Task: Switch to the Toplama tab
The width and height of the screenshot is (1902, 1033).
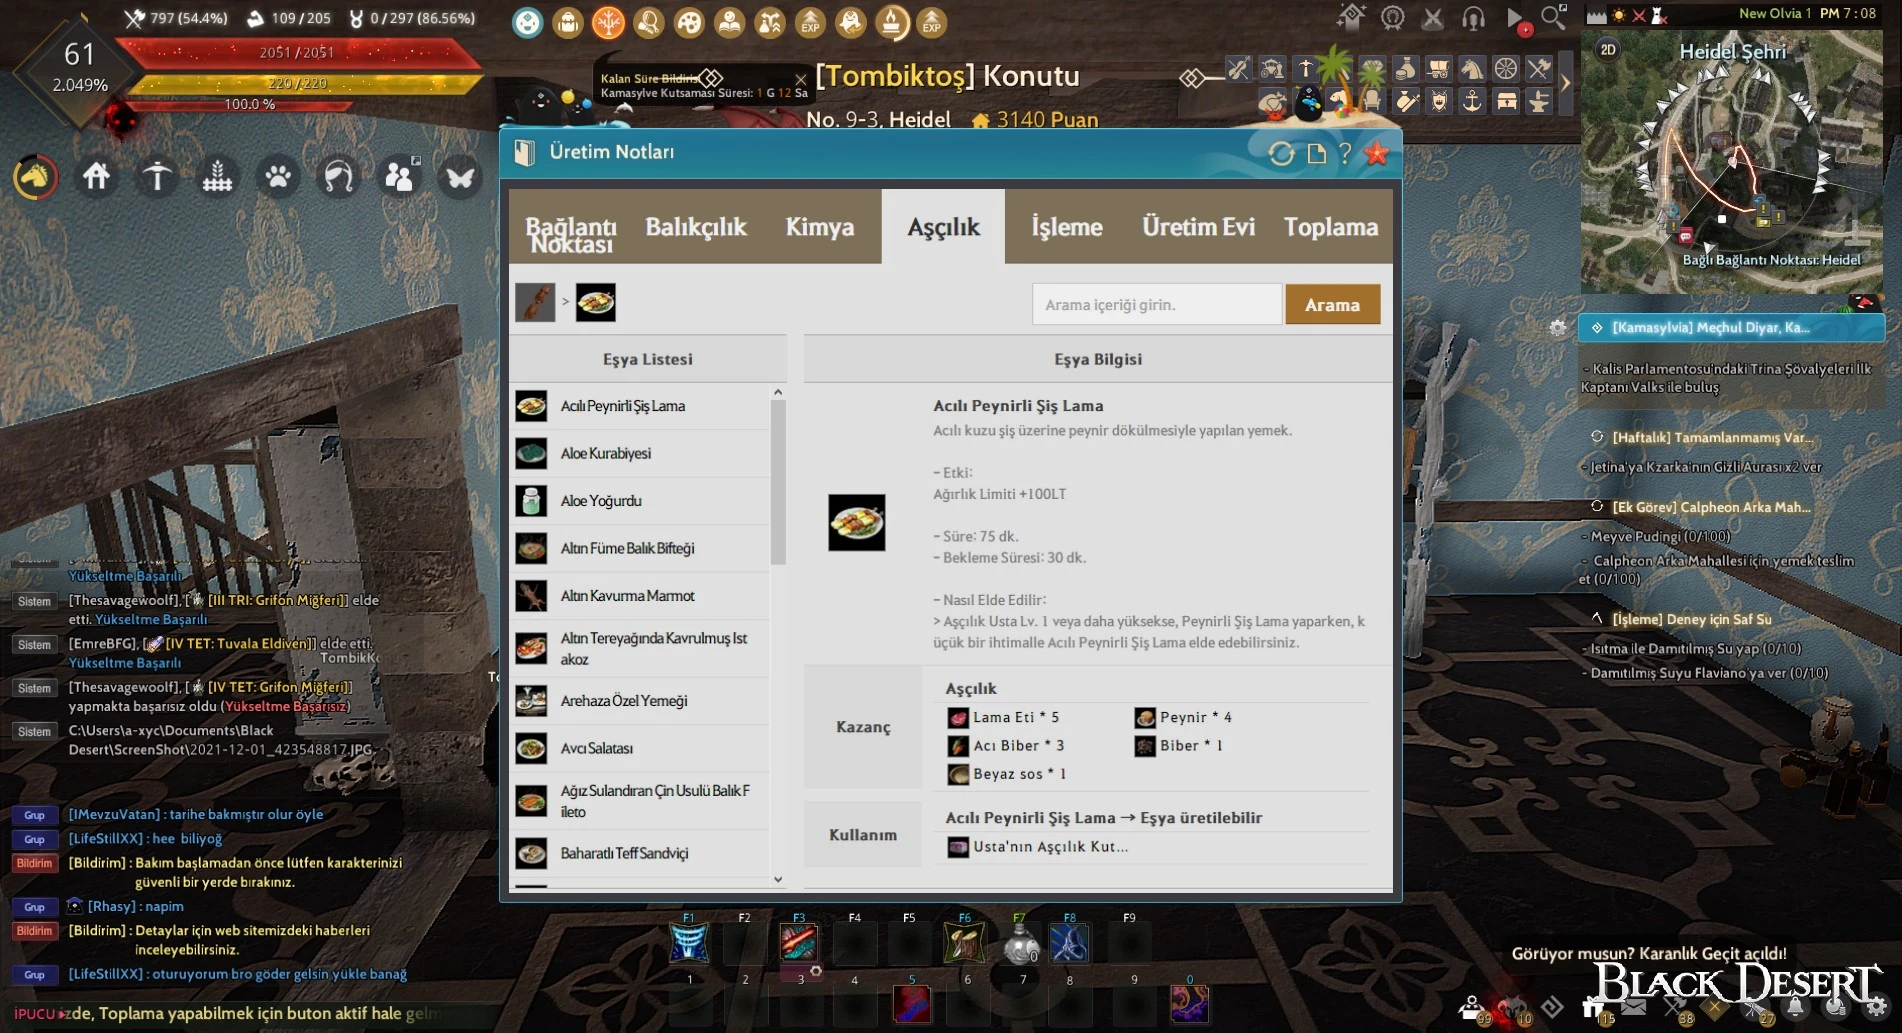Action: coord(1330,227)
